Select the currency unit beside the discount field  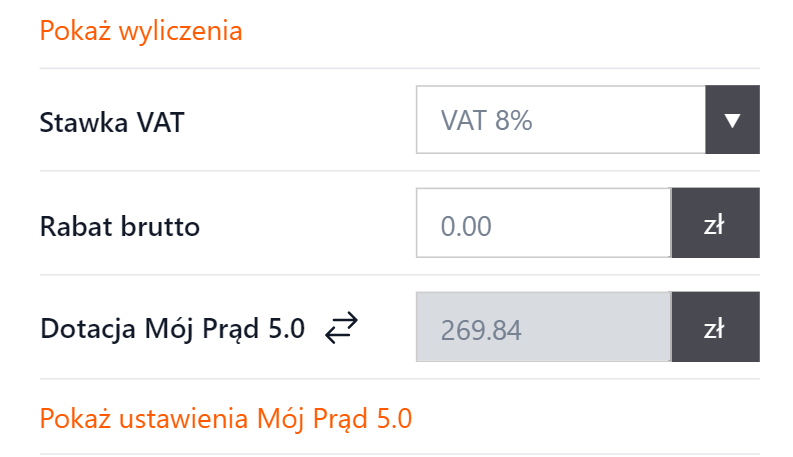click(x=714, y=225)
